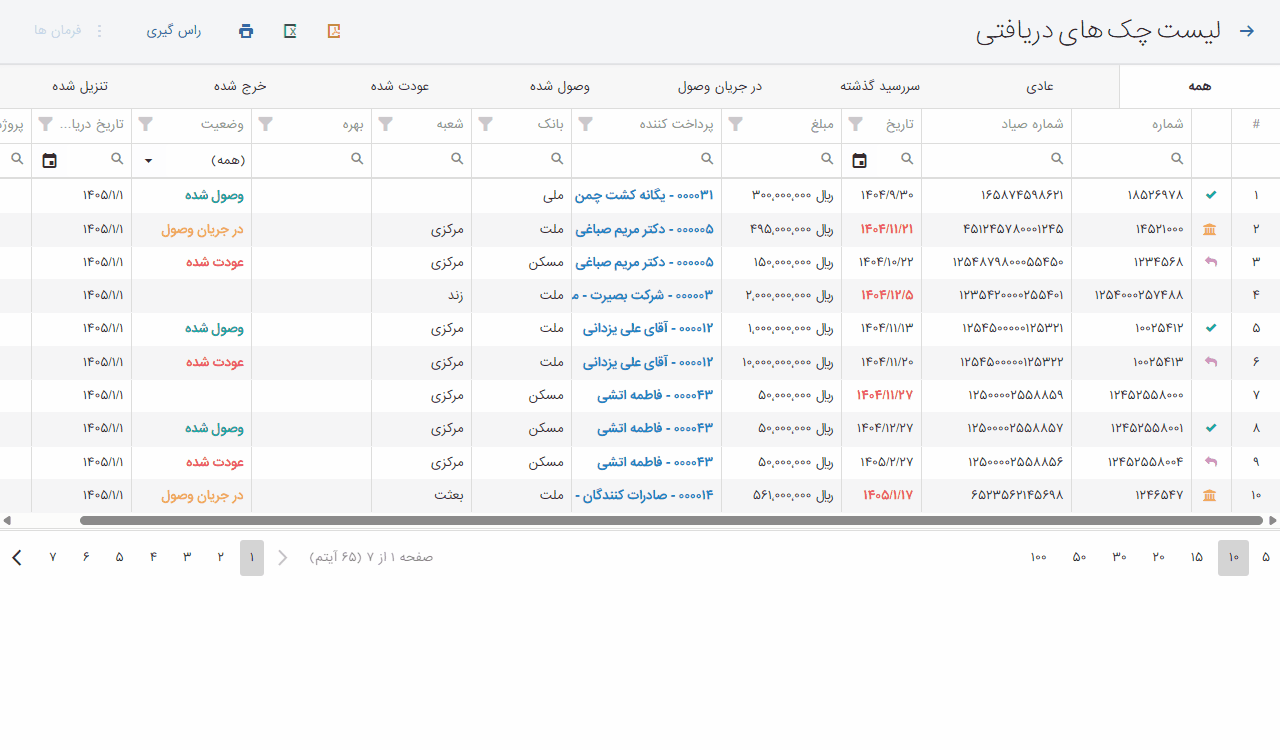Open the filter icon on the بهره column header
This screenshot has width=1280, height=750.
click(x=266, y=125)
